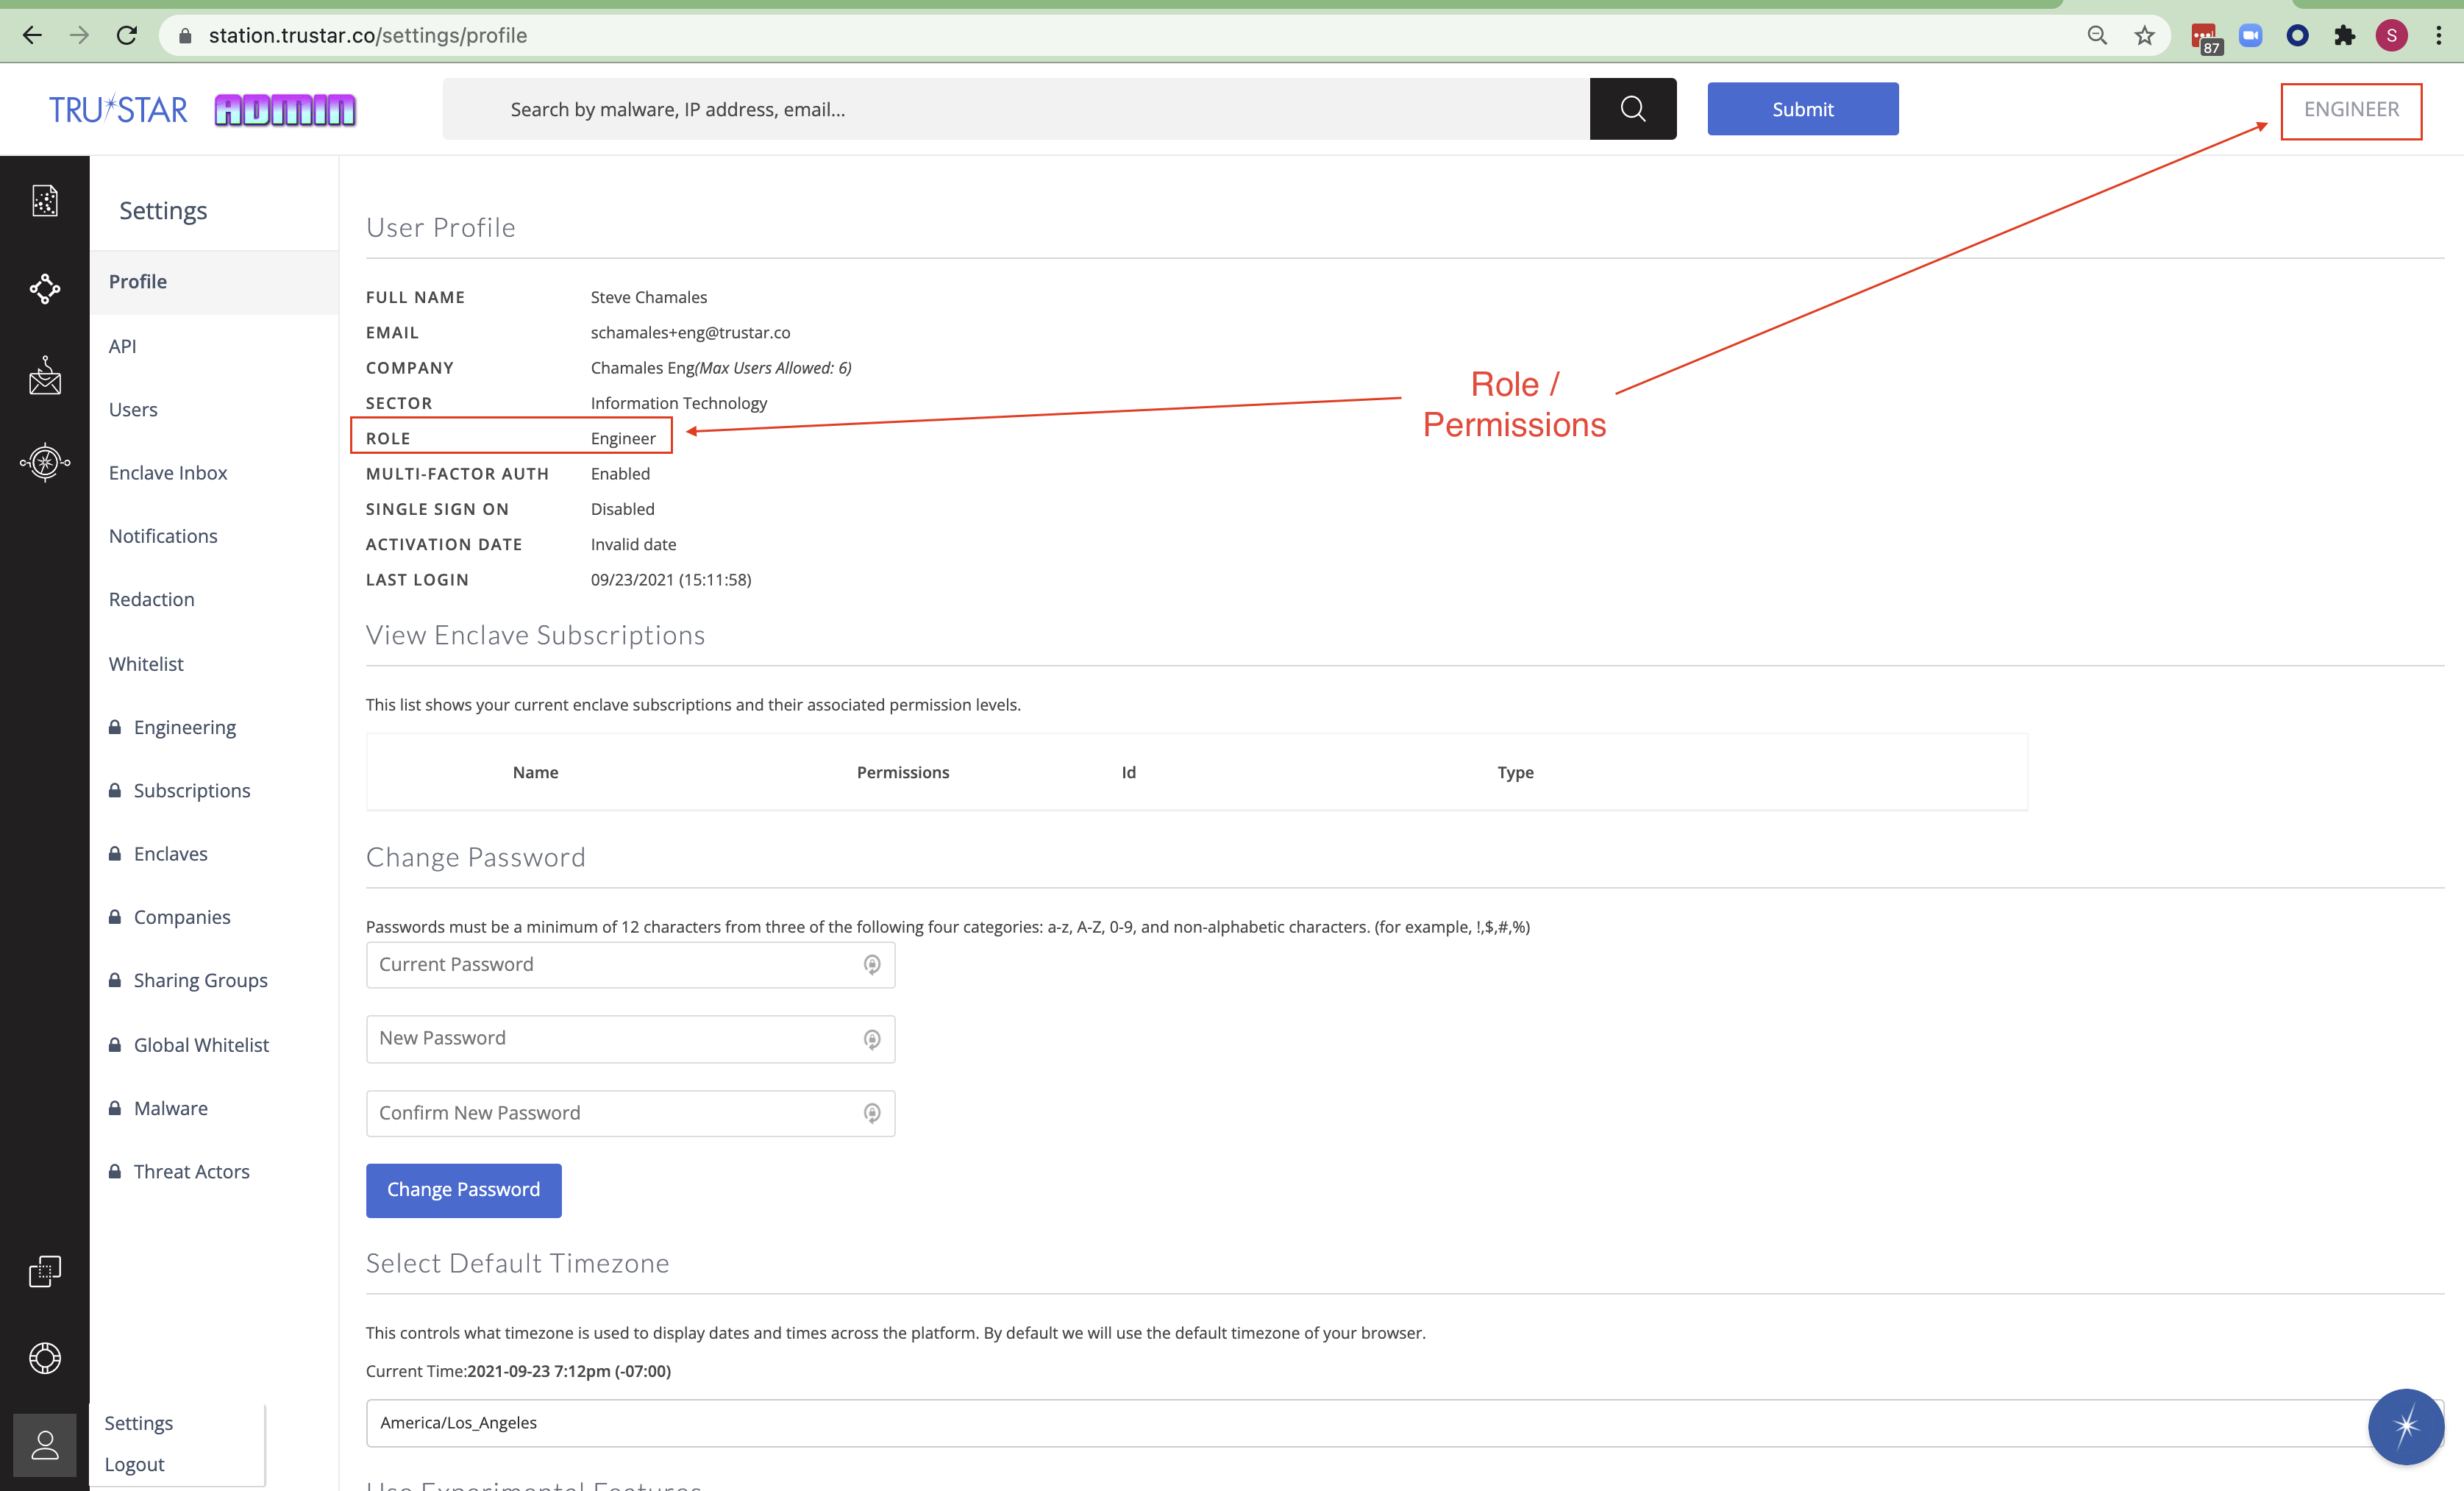Click the last login value 09/23/2021 (15:11:58)
This screenshot has height=1491, width=2464.
tap(670, 579)
